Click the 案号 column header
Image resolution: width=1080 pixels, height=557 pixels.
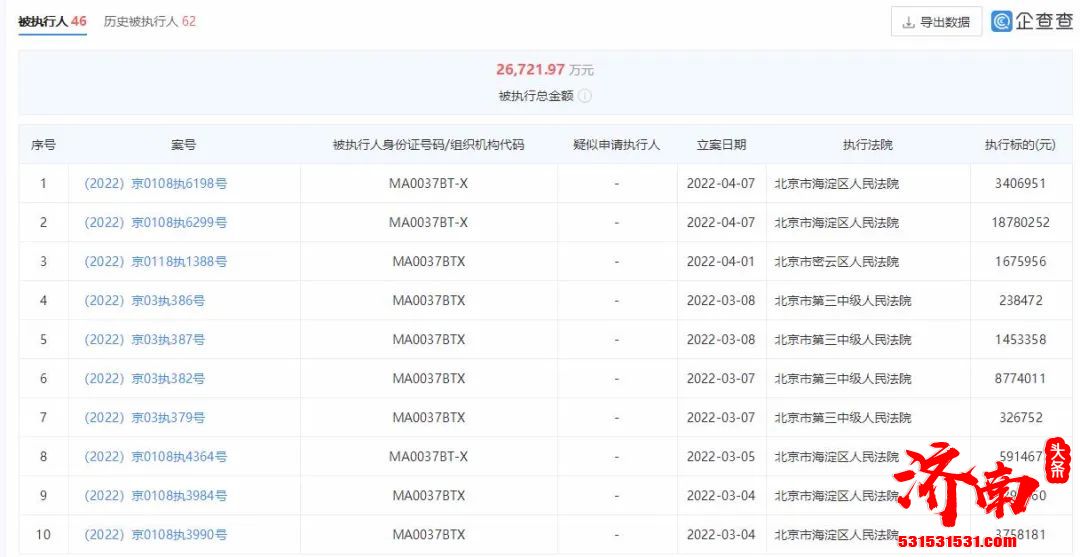tap(184, 145)
